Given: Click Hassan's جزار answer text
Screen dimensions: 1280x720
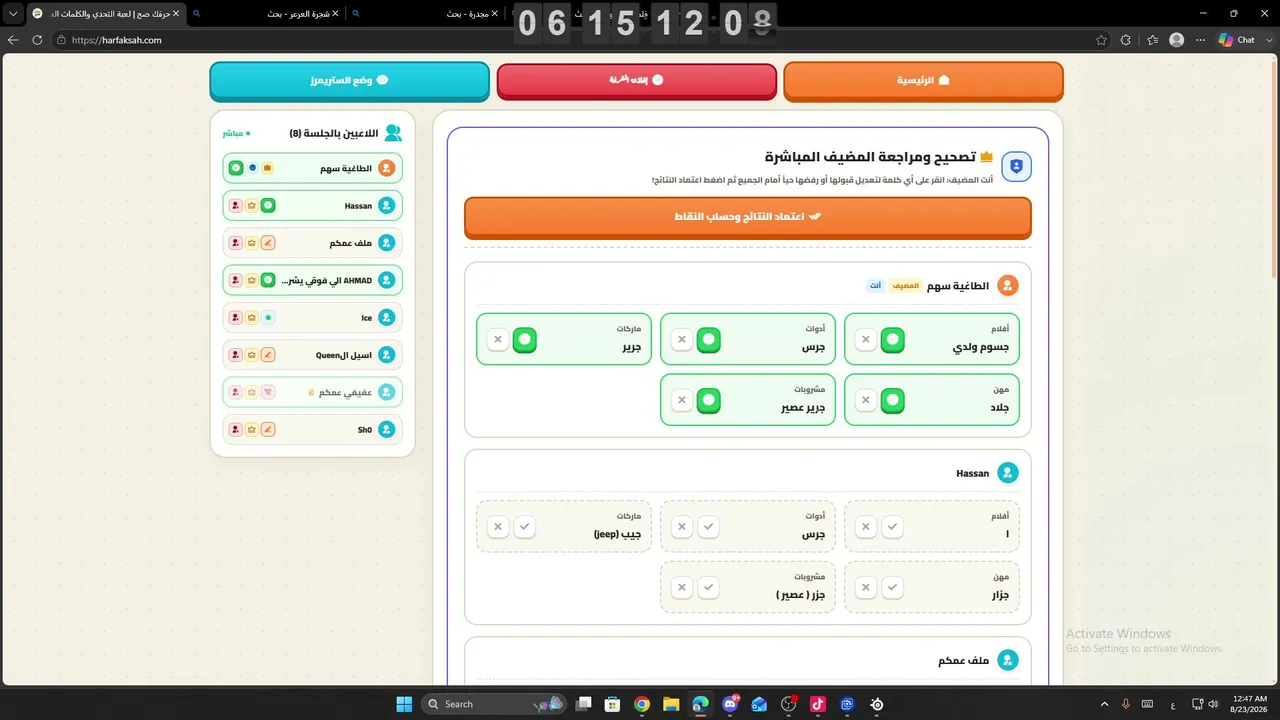Looking at the screenshot, I should pyautogui.click(x=999, y=594).
